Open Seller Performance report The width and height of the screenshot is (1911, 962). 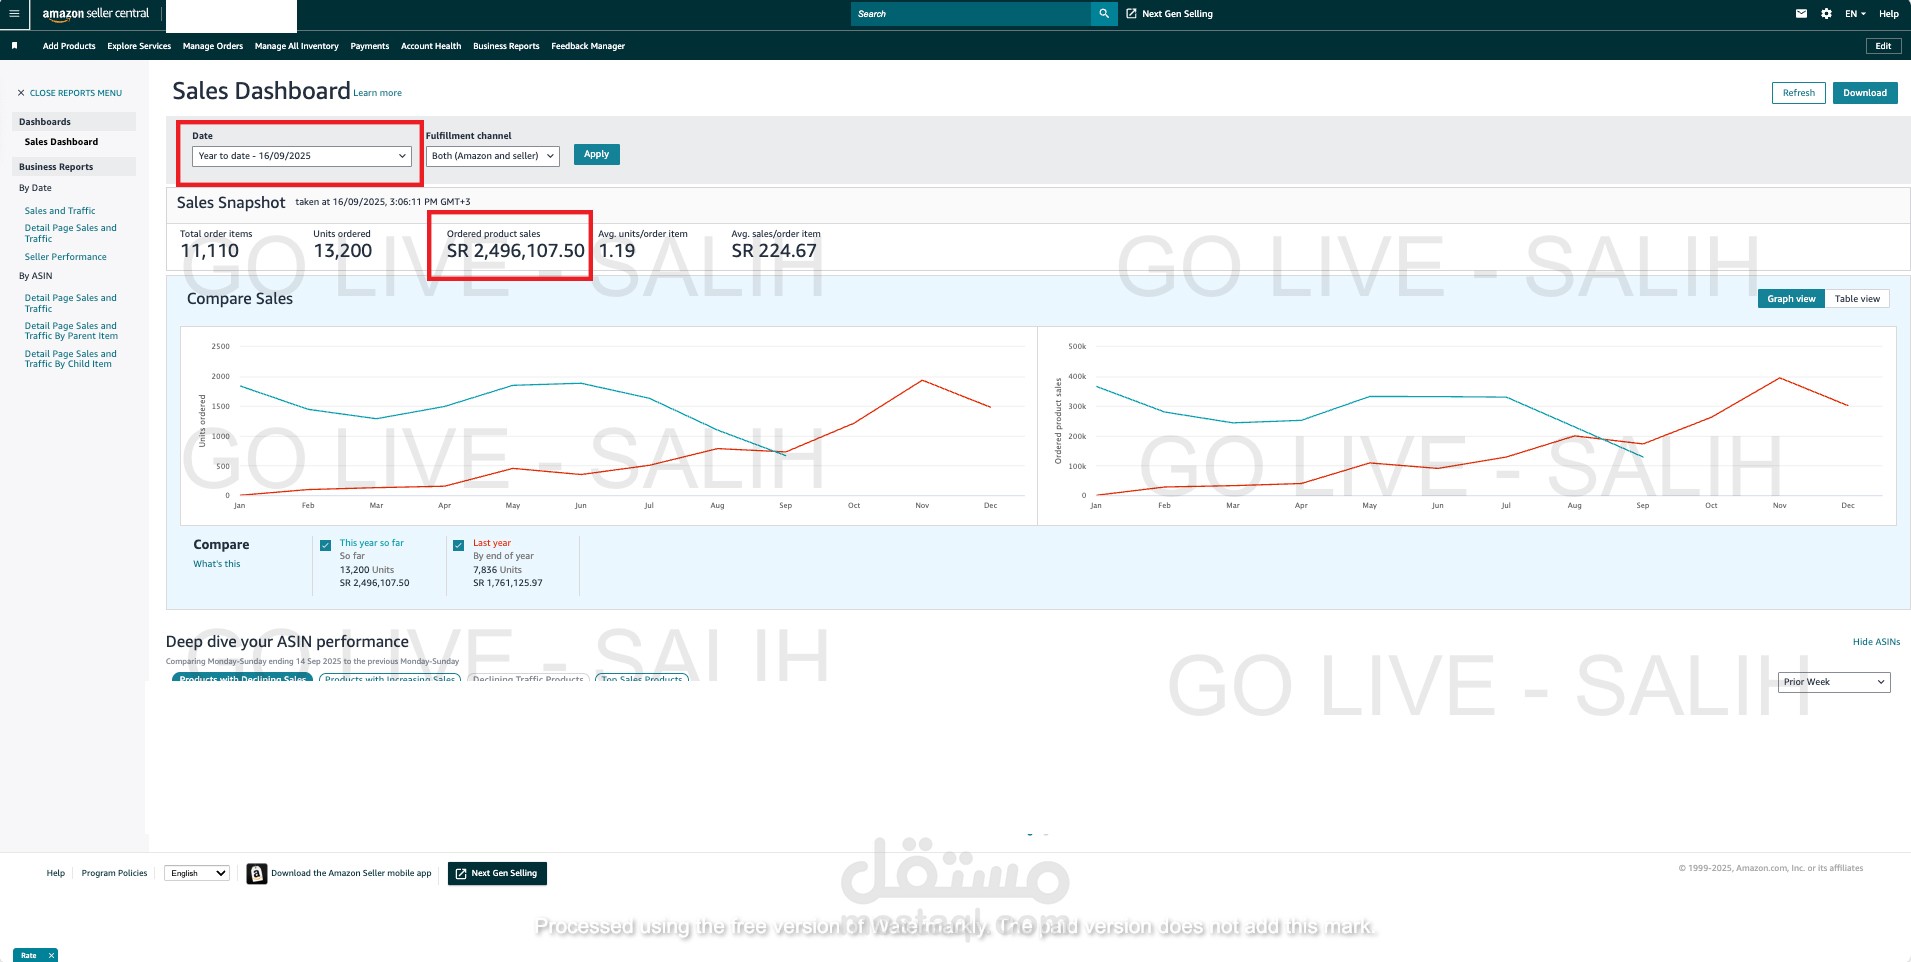[65, 257]
